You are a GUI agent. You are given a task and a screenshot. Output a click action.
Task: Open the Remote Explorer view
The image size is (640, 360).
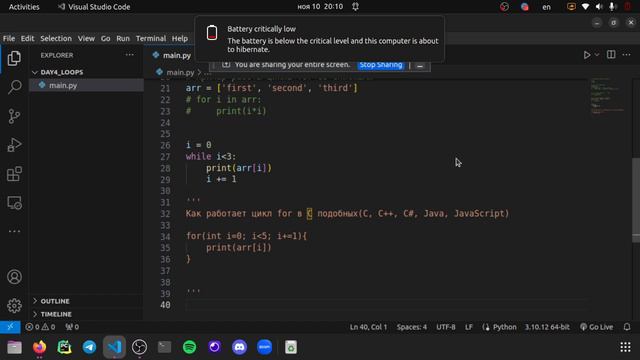tap(14, 203)
